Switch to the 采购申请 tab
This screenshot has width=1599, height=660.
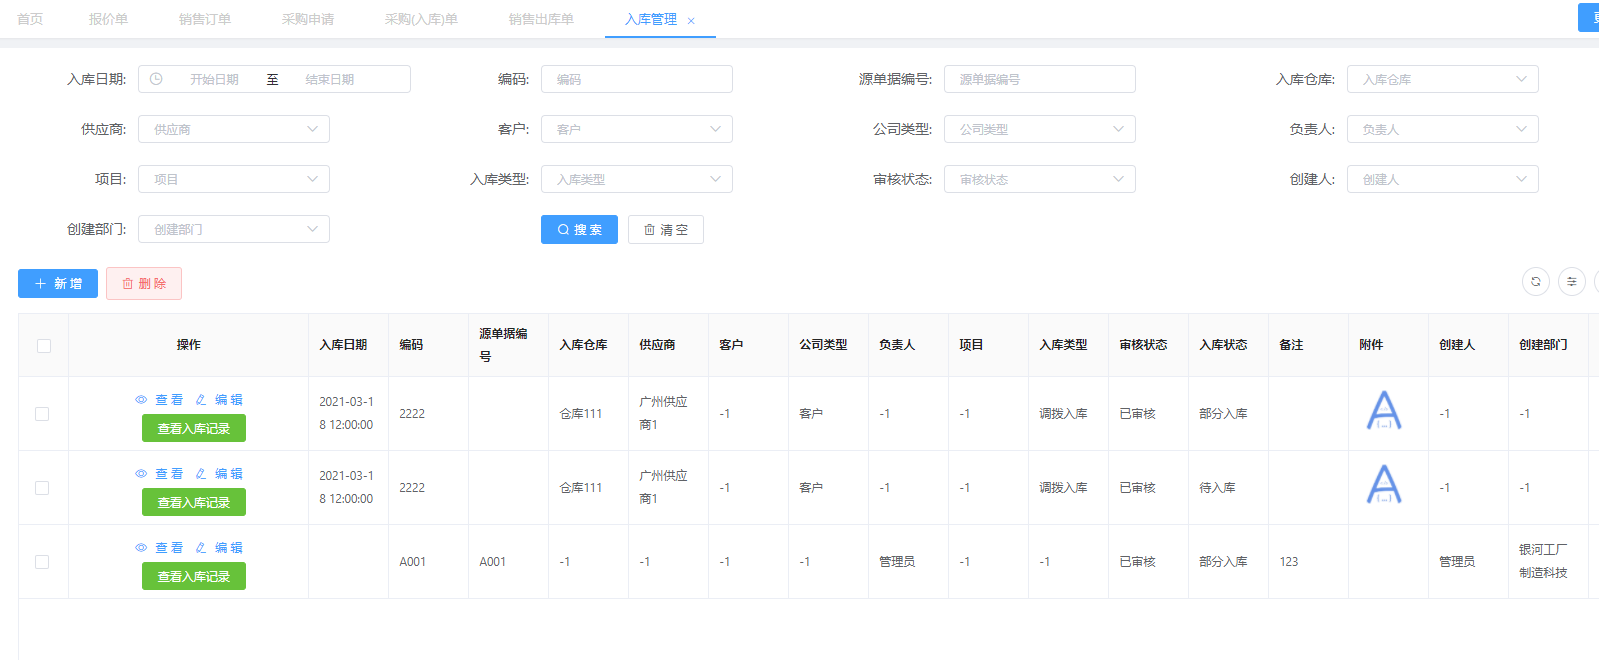point(308,19)
